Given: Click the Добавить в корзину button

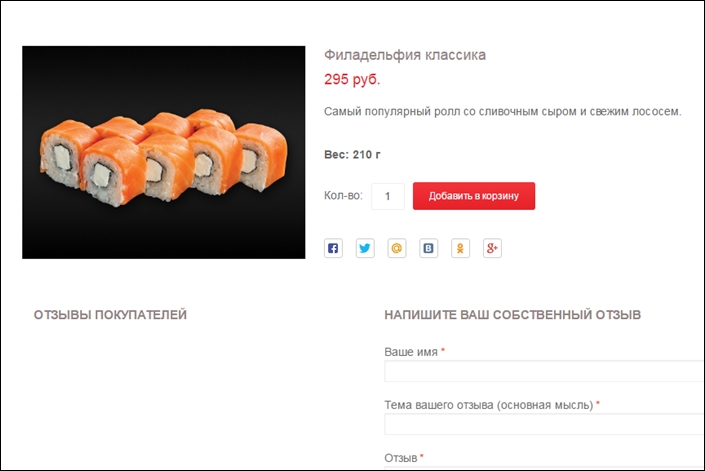Looking at the screenshot, I should [x=474, y=196].
